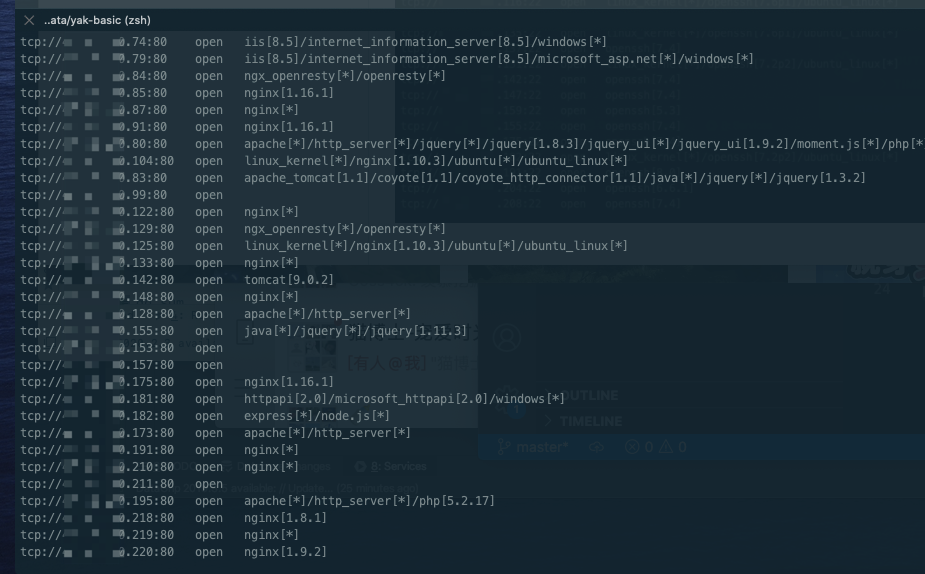Click nginx[*] on the .122:80 row

click(x=271, y=212)
